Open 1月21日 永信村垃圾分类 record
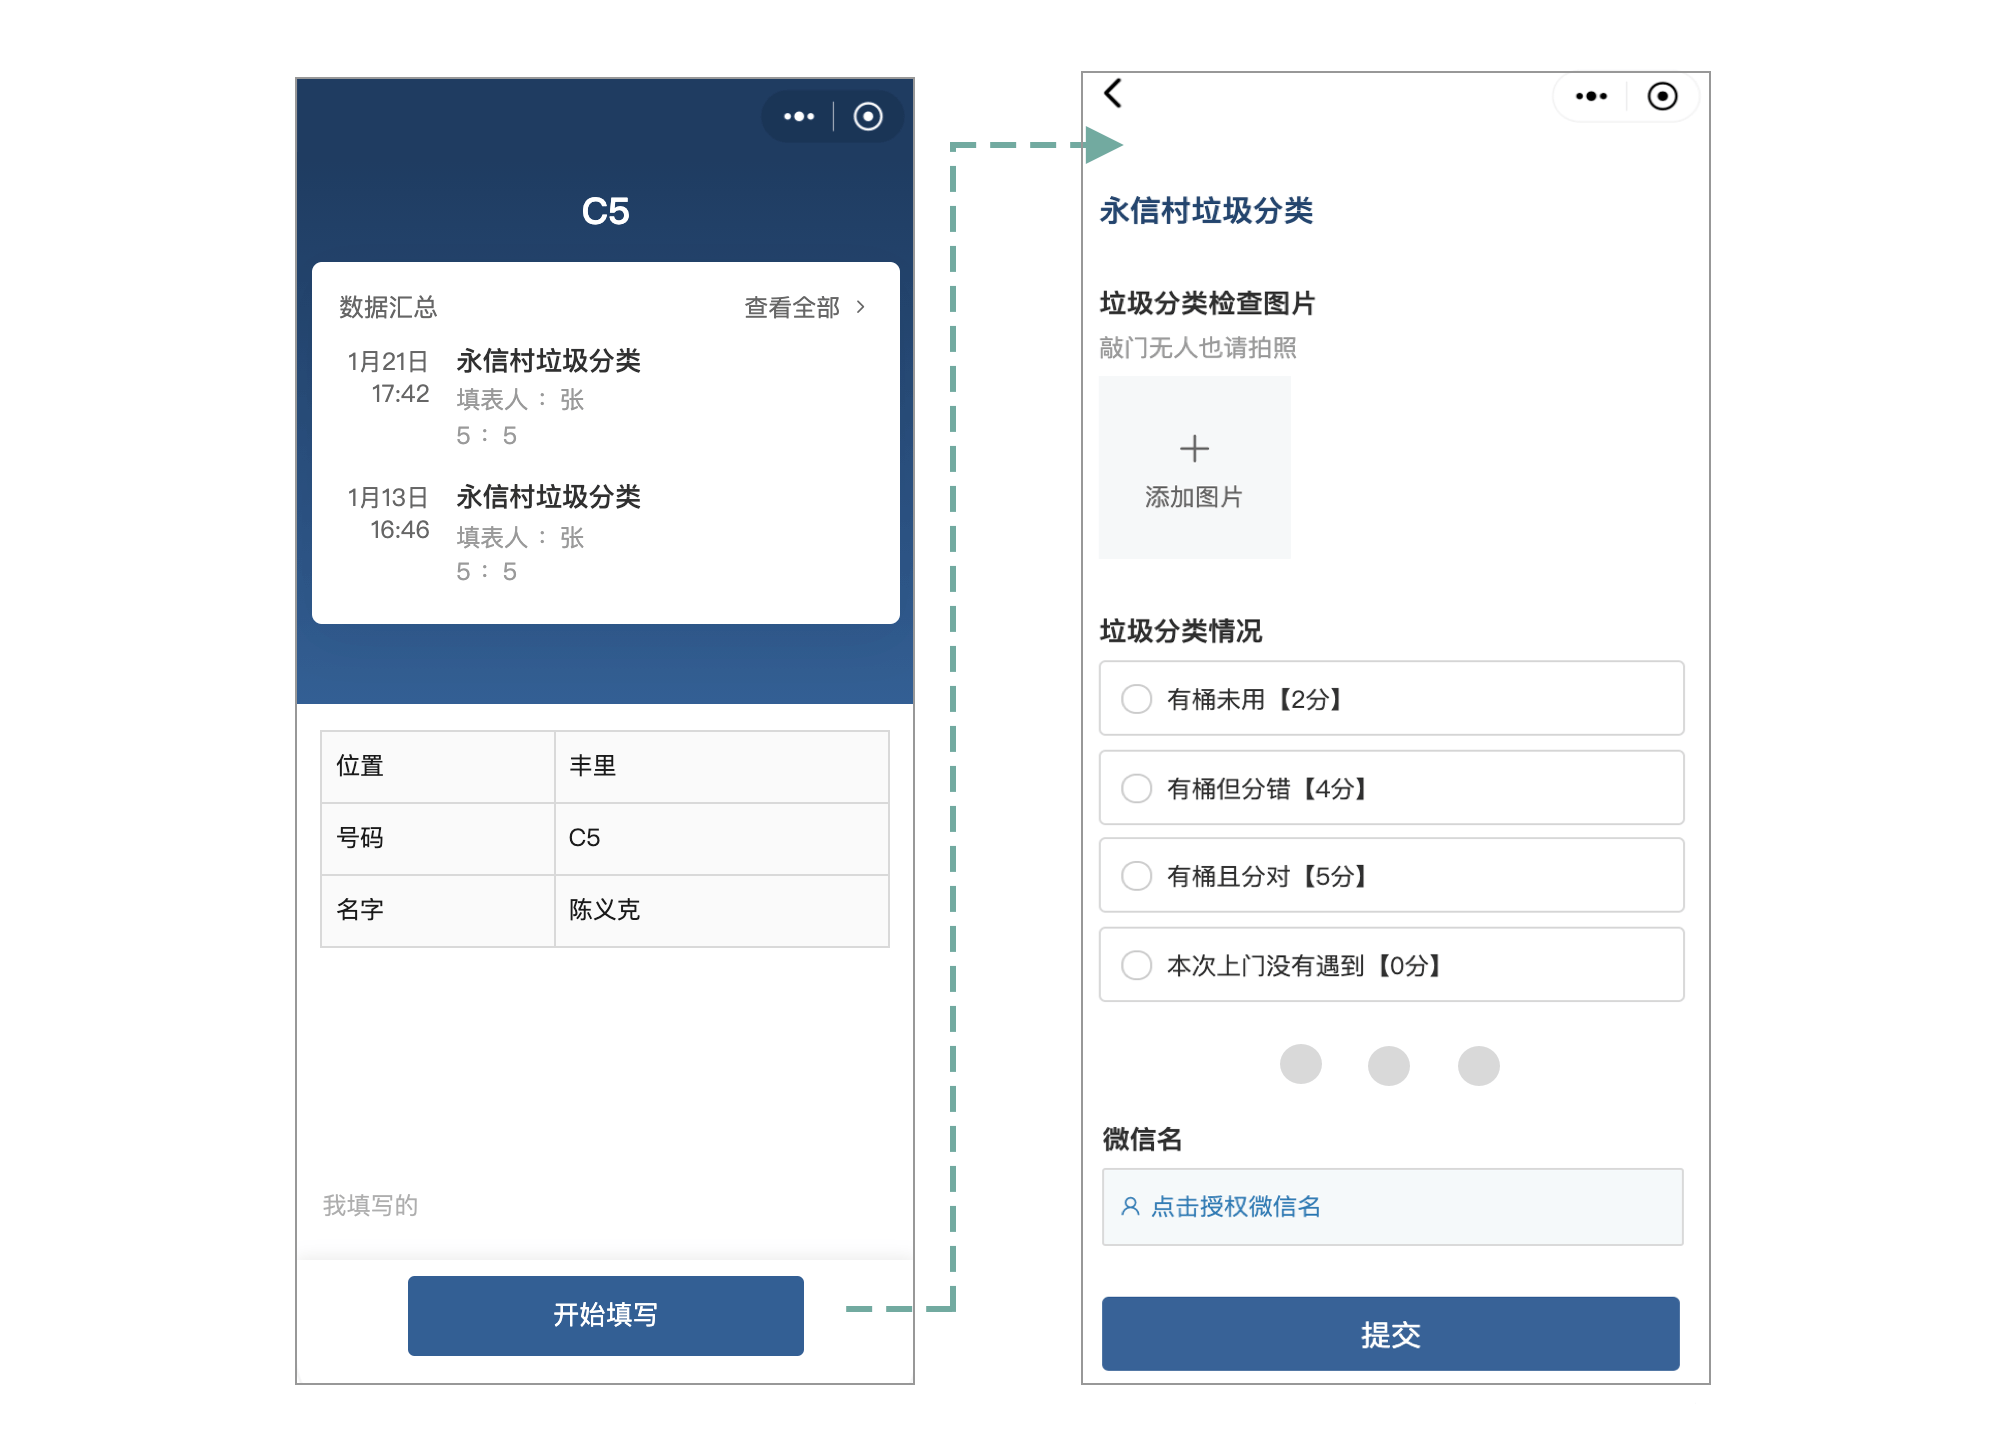2000x1456 pixels. [x=548, y=361]
